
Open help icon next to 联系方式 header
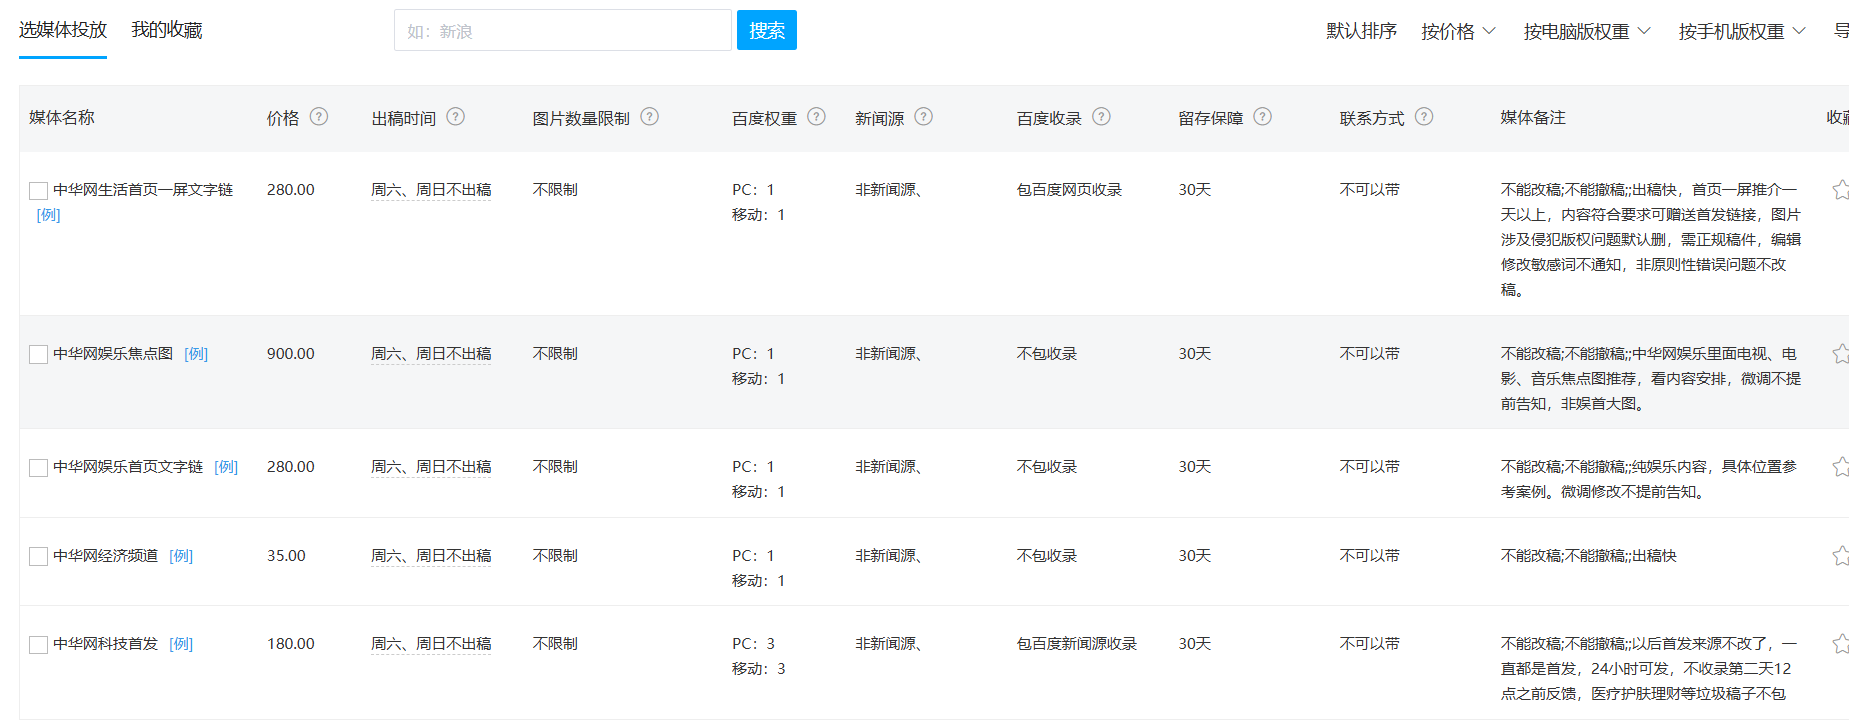[1425, 117]
